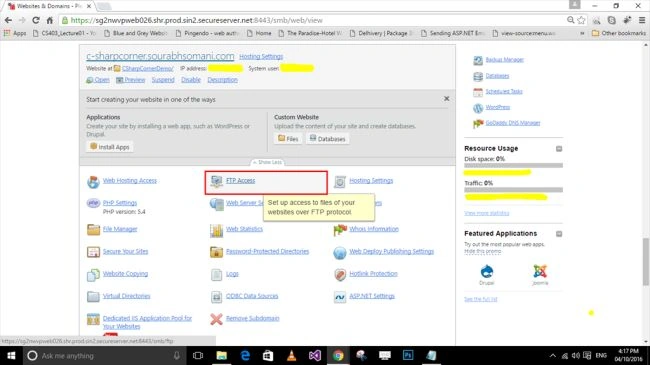Click View more statistics link

pyautogui.click(x=487, y=213)
